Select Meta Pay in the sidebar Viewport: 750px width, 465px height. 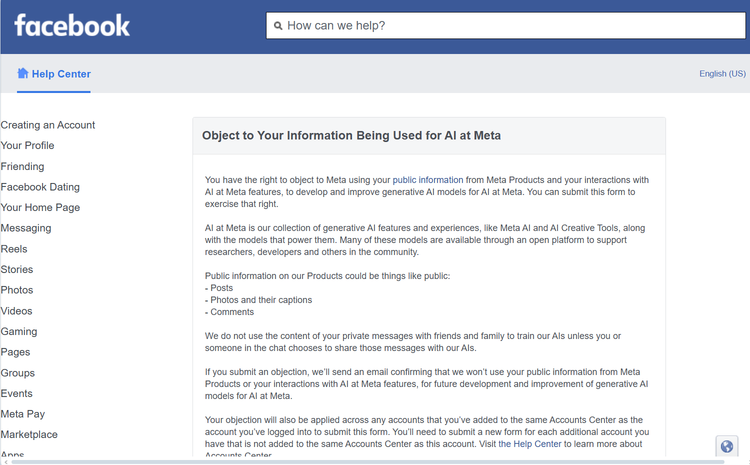[22, 414]
